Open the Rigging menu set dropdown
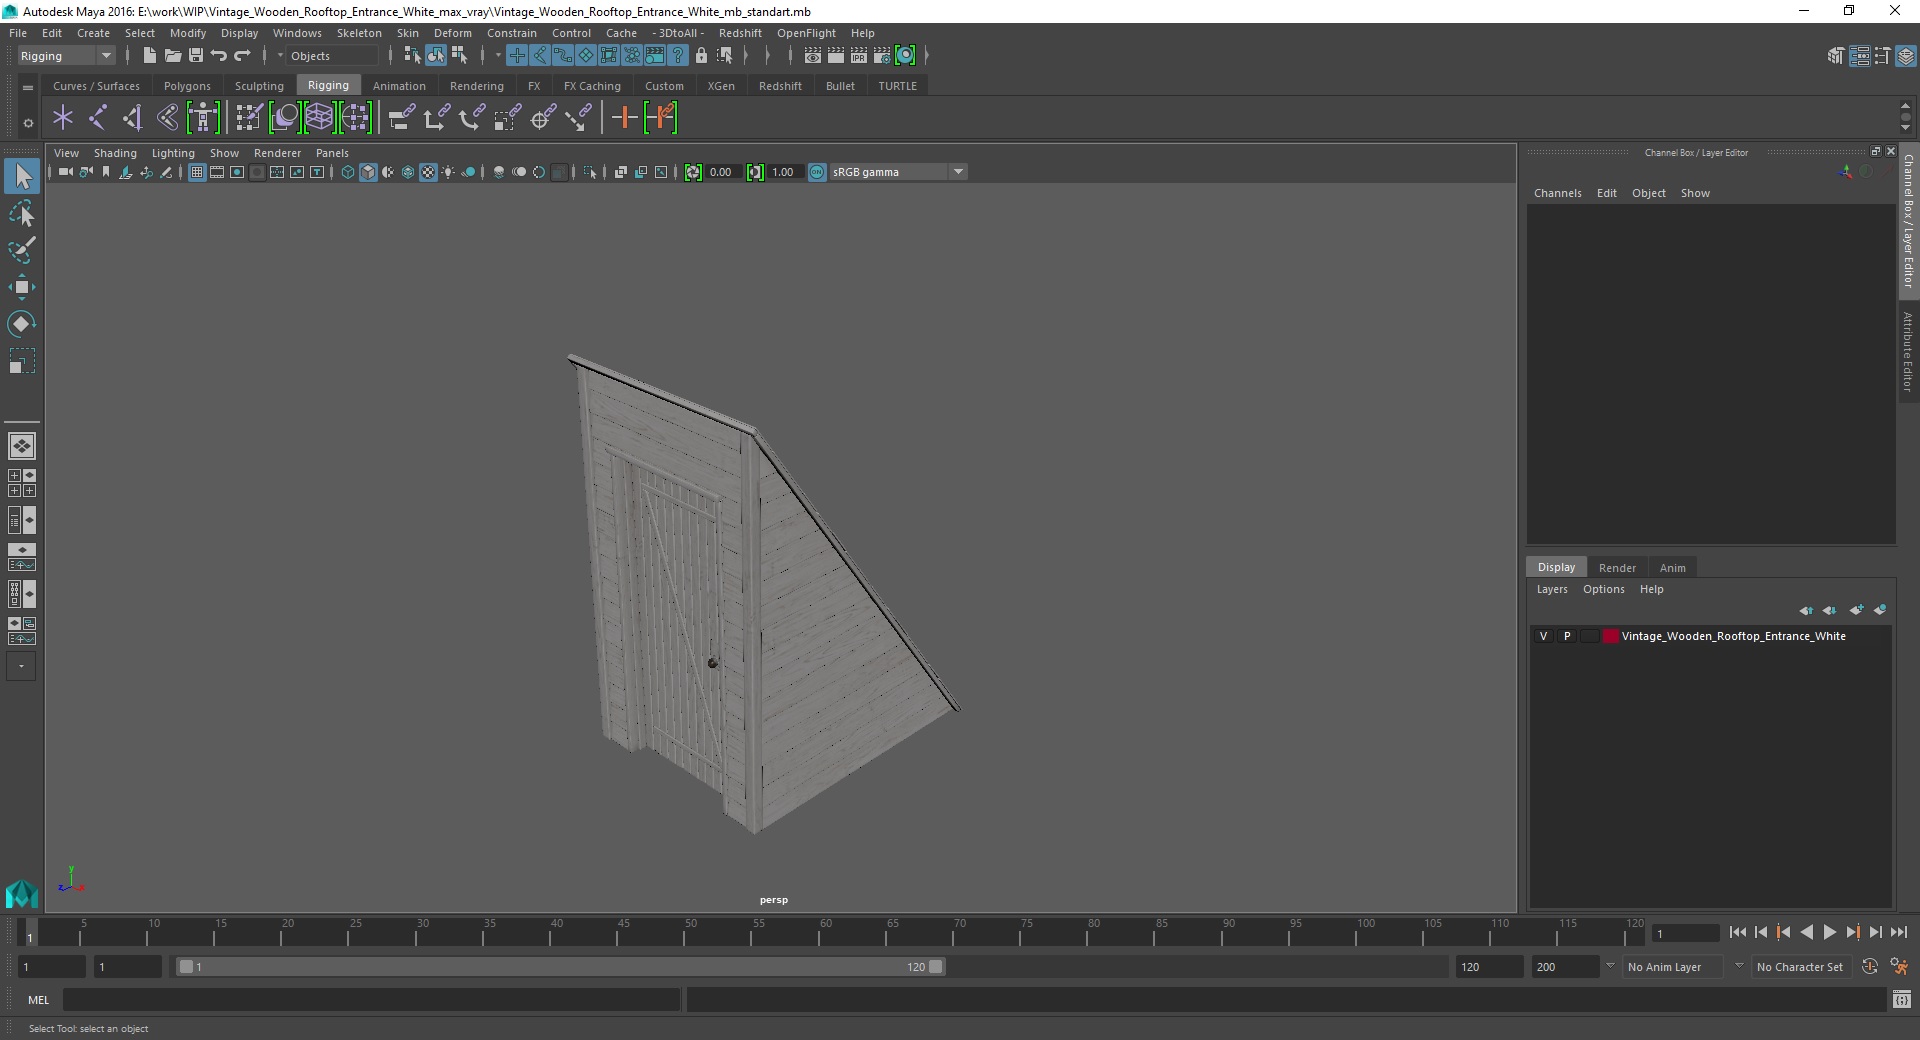The height and width of the screenshot is (1040, 1920). (66, 56)
